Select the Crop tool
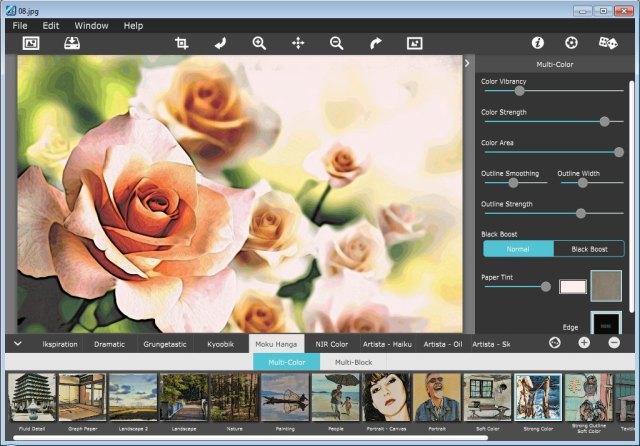Image resolution: width=640 pixels, height=446 pixels. [x=181, y=43]
